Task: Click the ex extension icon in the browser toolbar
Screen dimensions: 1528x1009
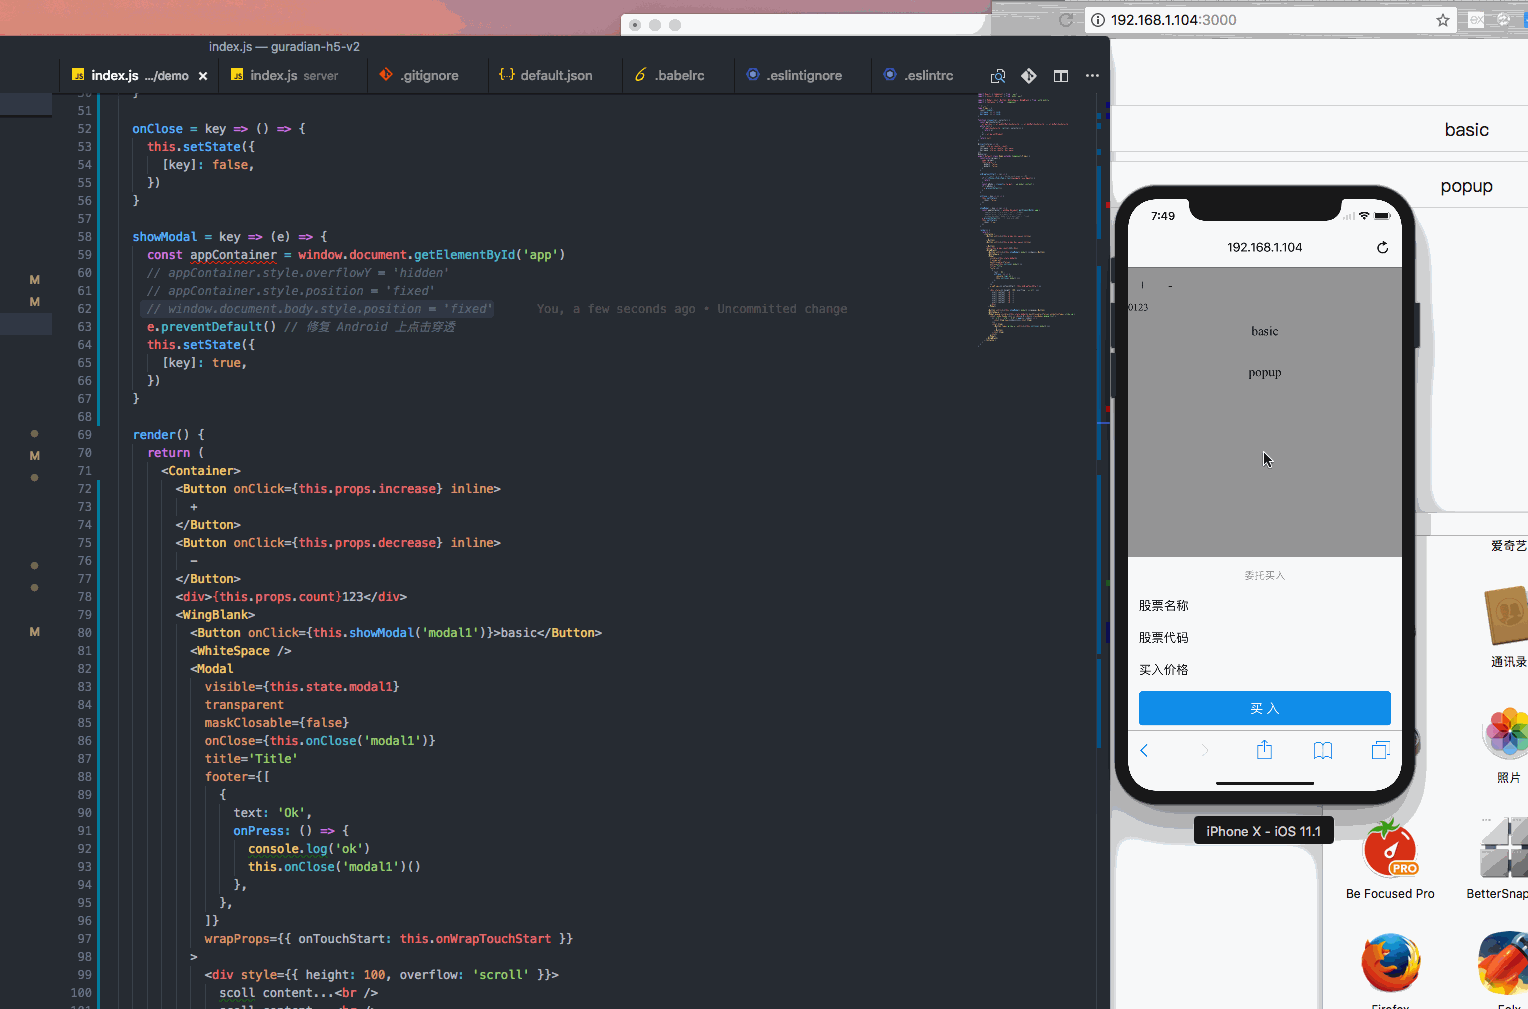Action: click(1477, 19)
